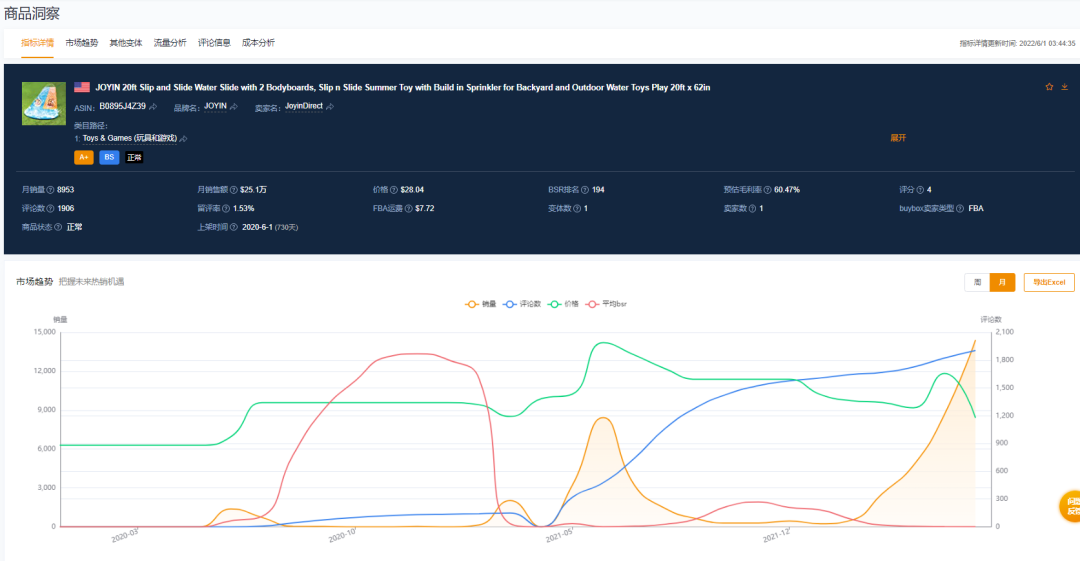Click the star favorite icon for the product
The width and height of the screenshot is (1080, 561).
click(1049, 87)
